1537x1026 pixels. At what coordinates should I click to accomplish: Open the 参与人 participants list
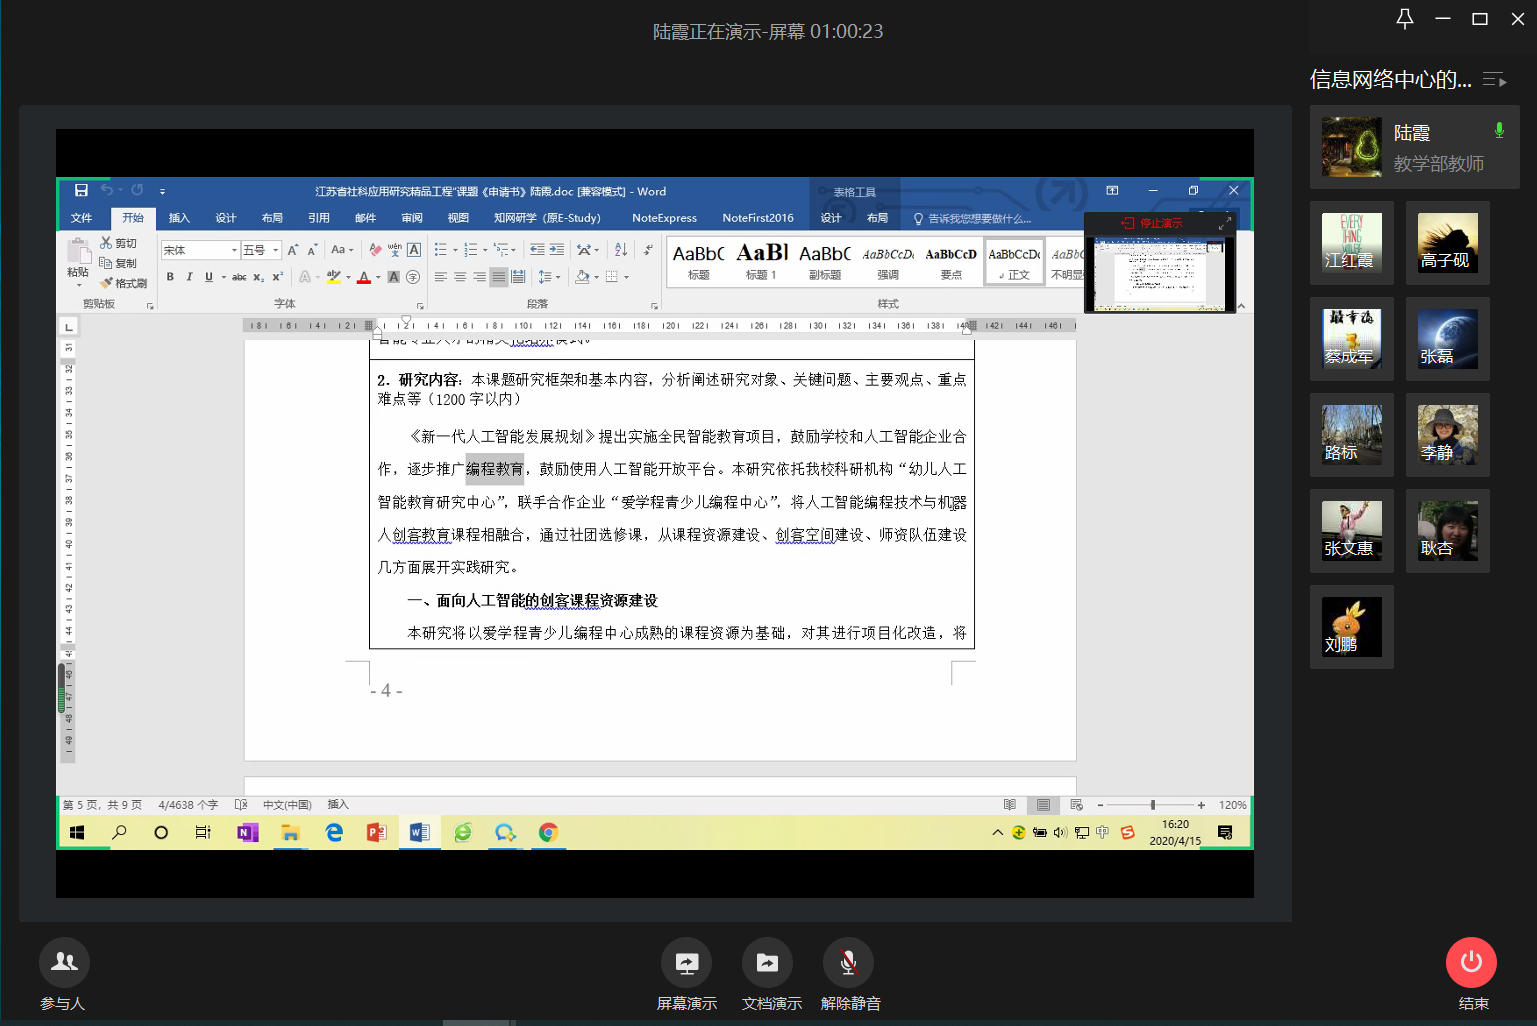coord(64,963)
